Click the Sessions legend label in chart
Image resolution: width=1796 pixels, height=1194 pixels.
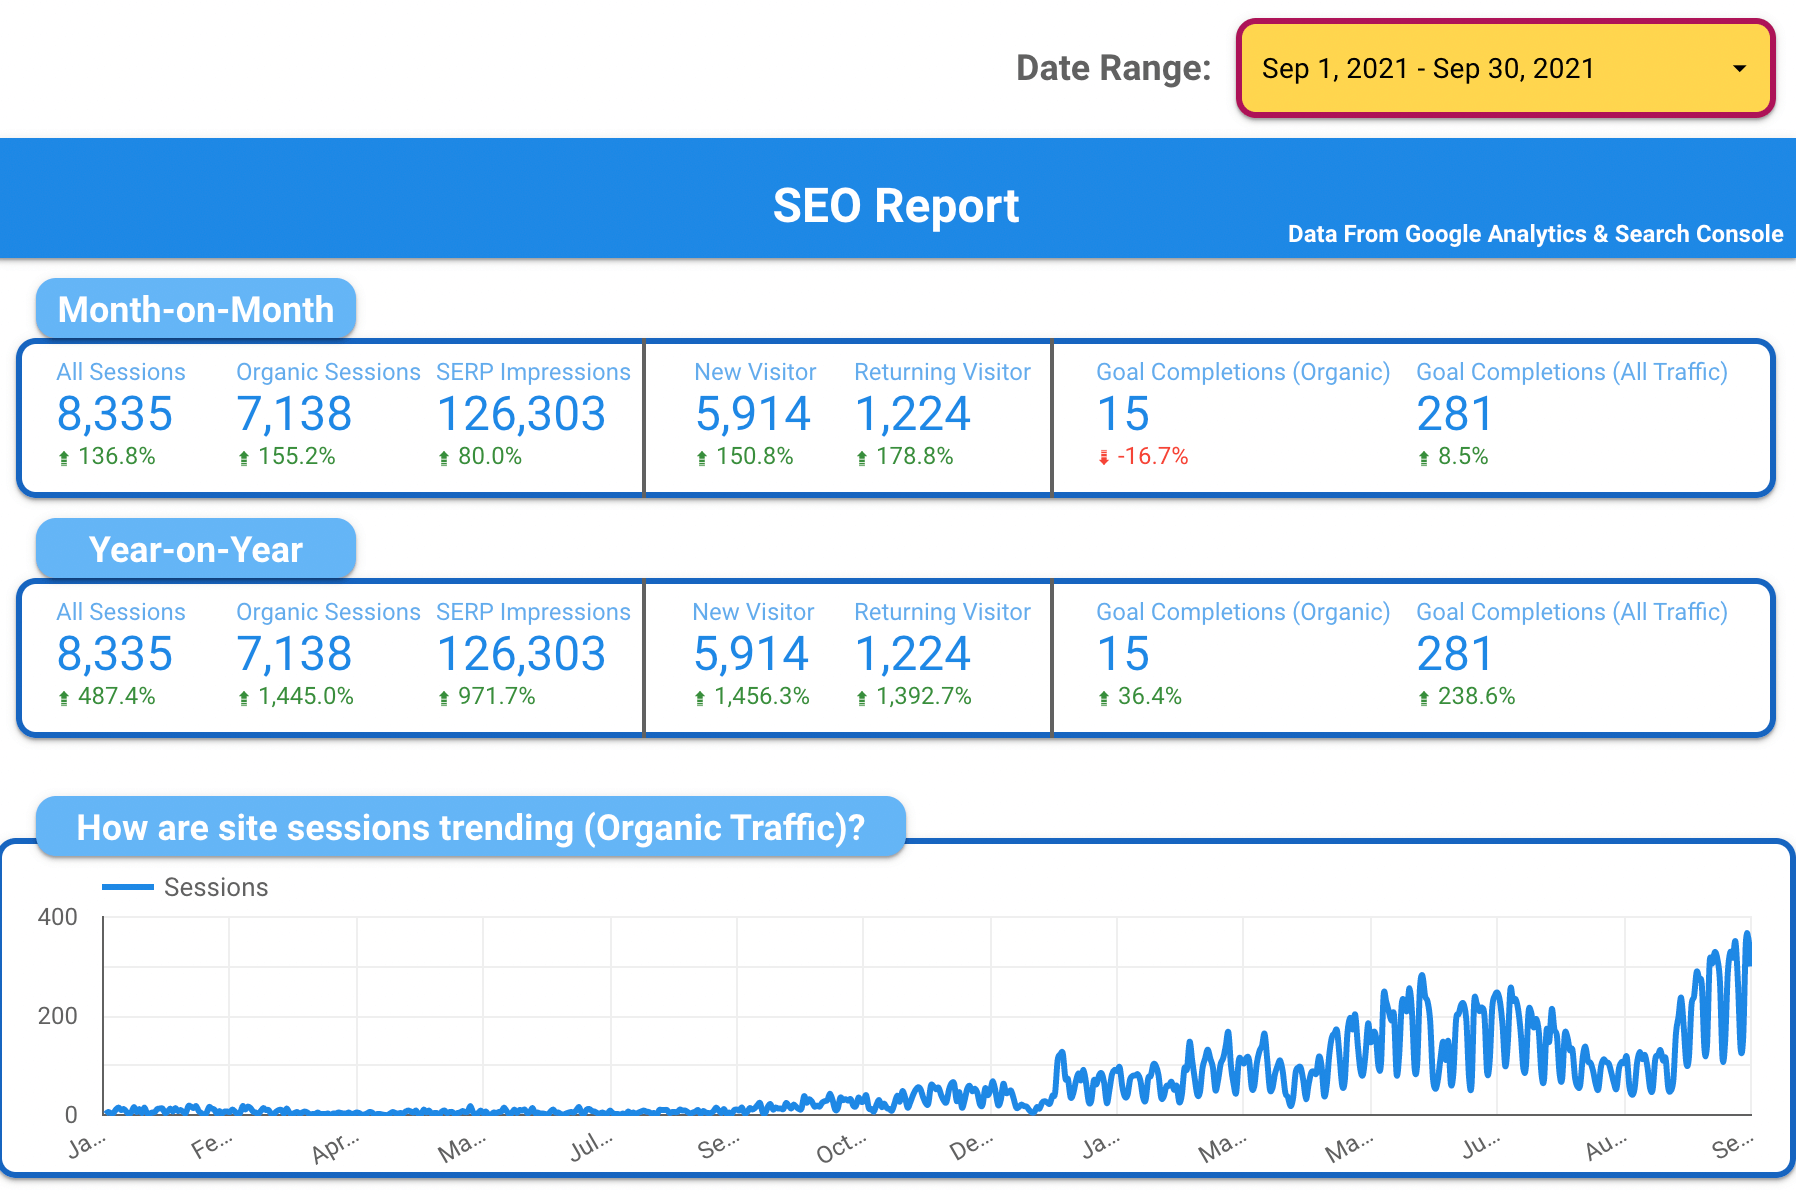(216, 887)
